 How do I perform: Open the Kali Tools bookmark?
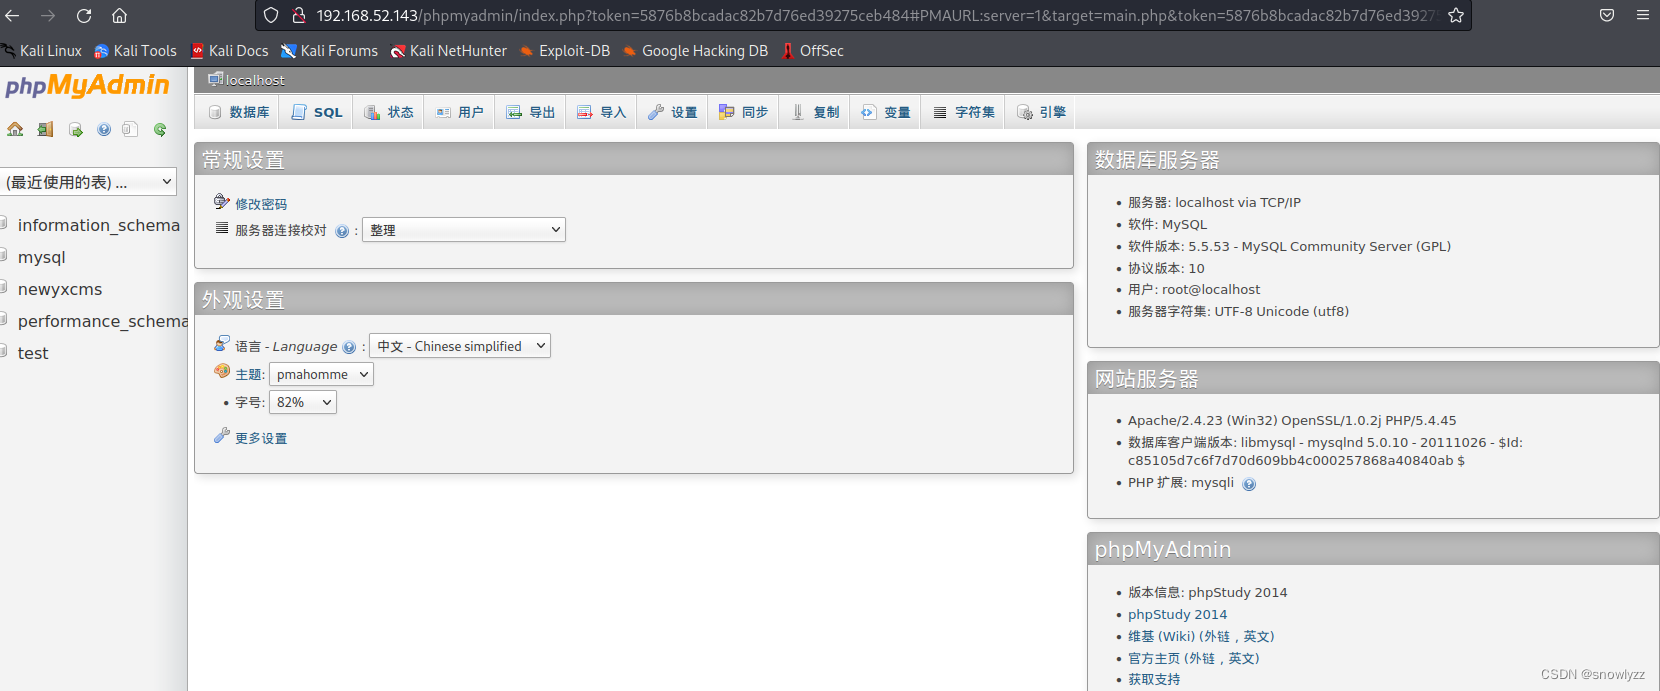135,51
